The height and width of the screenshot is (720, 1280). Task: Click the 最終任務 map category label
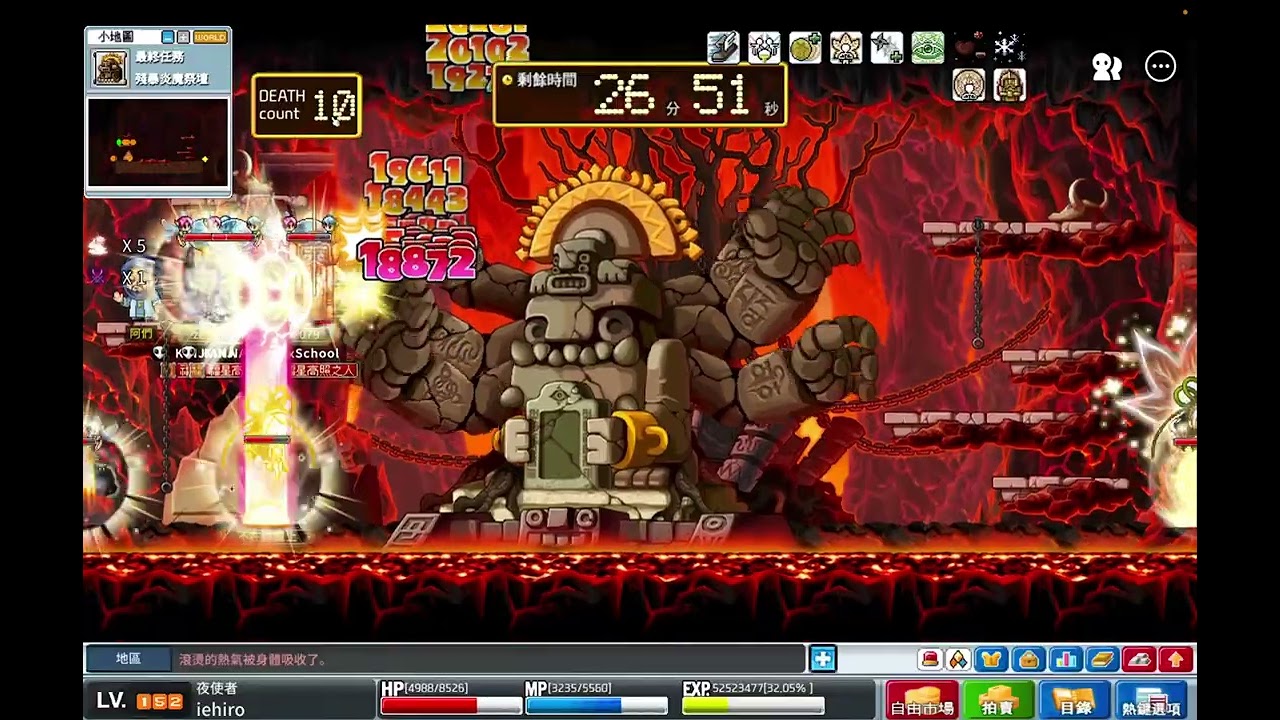tap(159, 58)
